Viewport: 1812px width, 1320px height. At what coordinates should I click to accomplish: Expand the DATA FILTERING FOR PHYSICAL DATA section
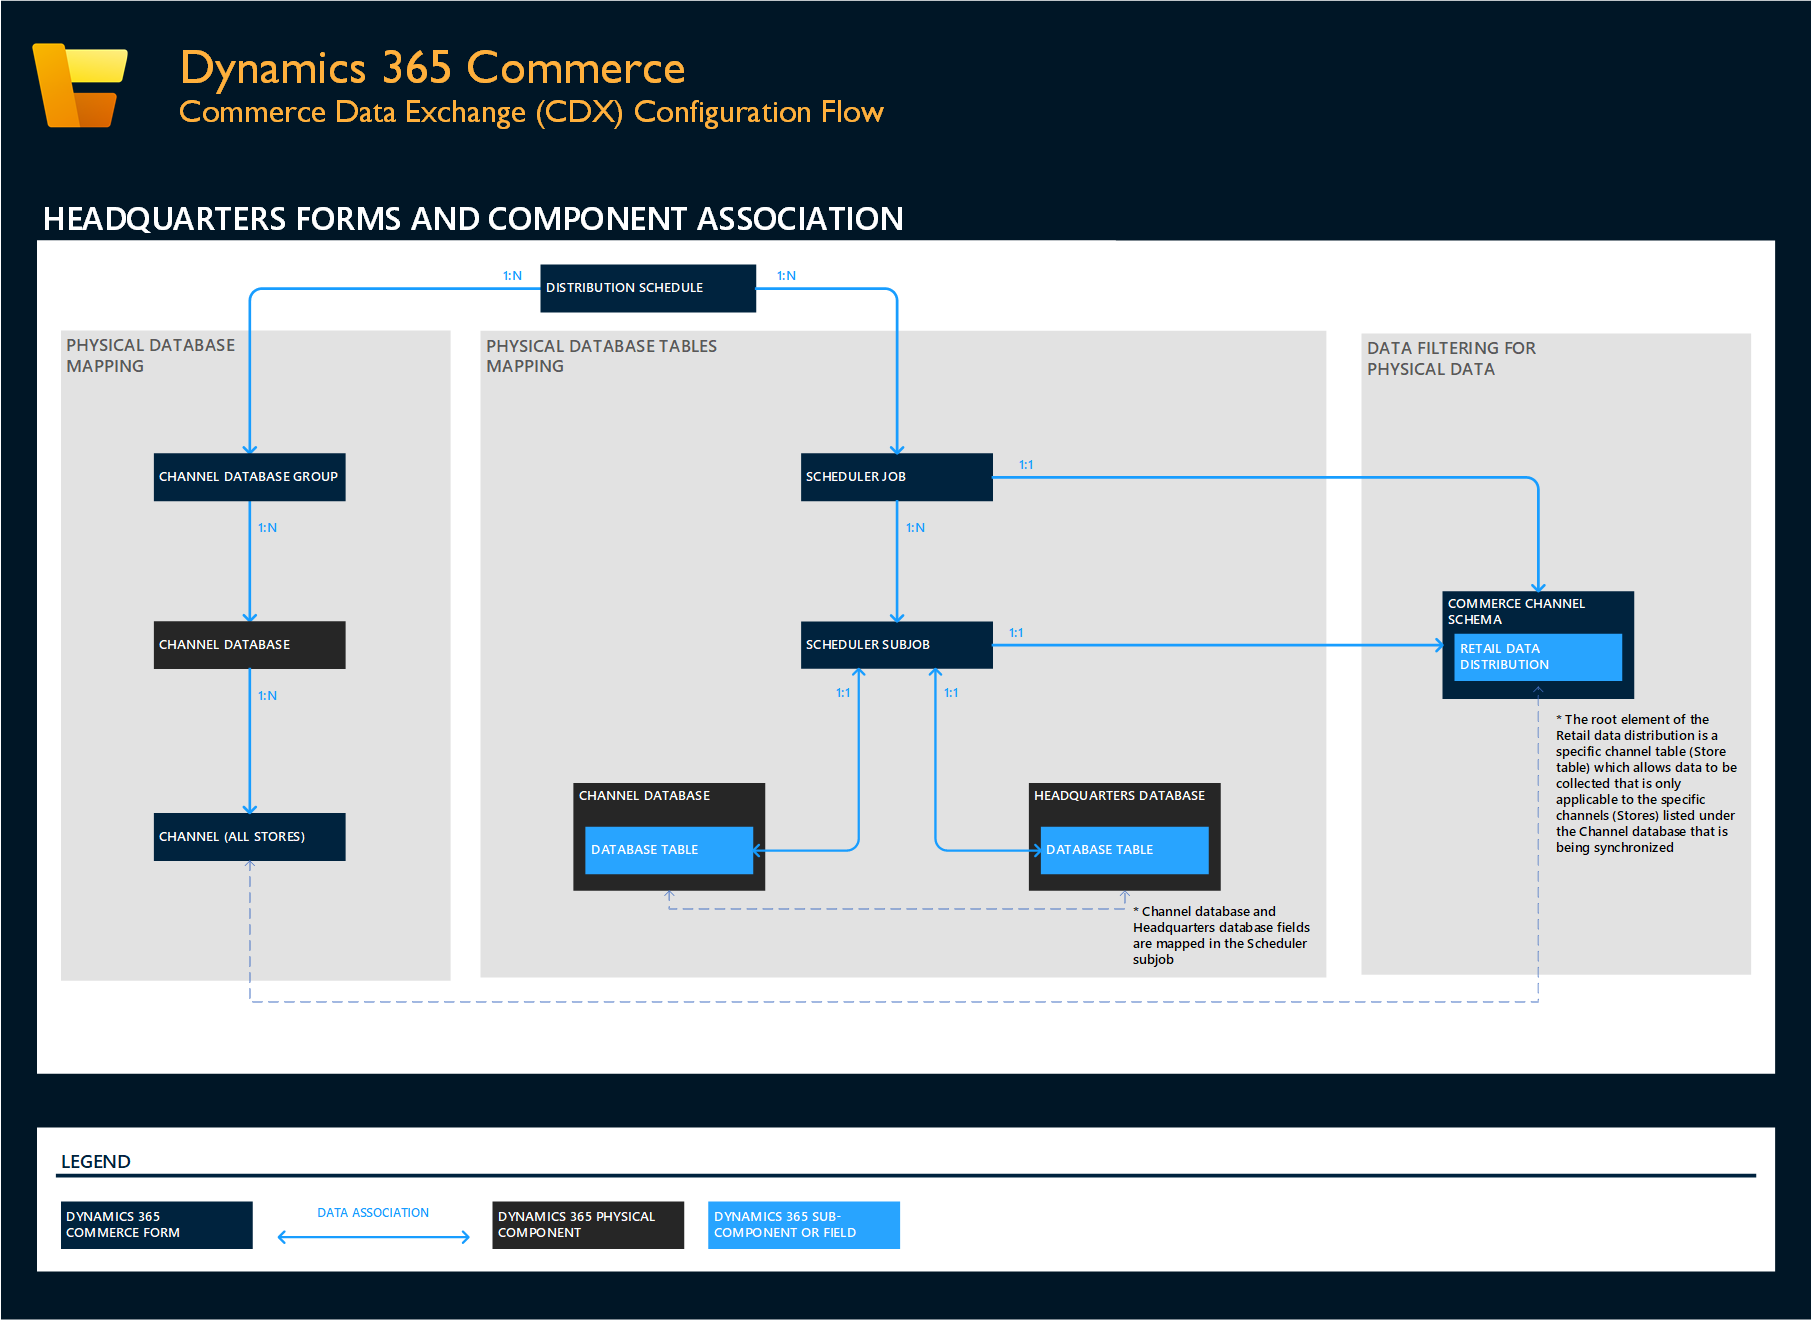click(1451, 358)
